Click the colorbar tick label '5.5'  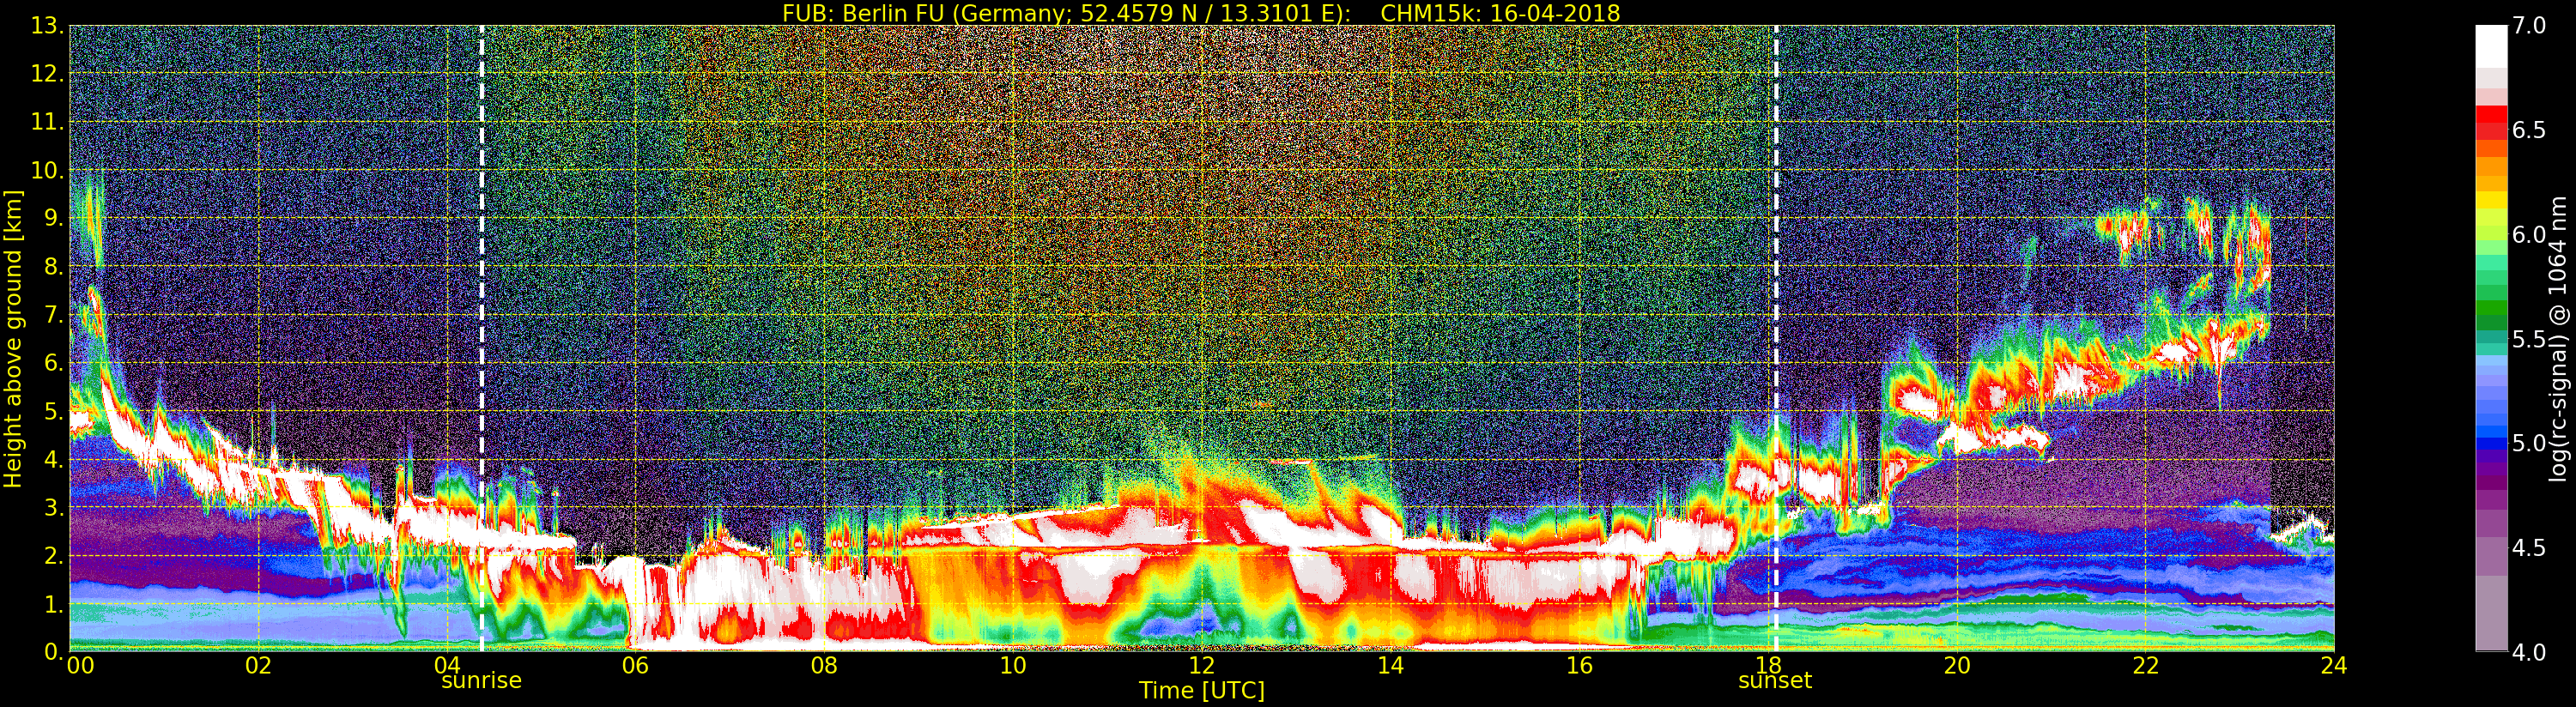[x=2529, y=339]
